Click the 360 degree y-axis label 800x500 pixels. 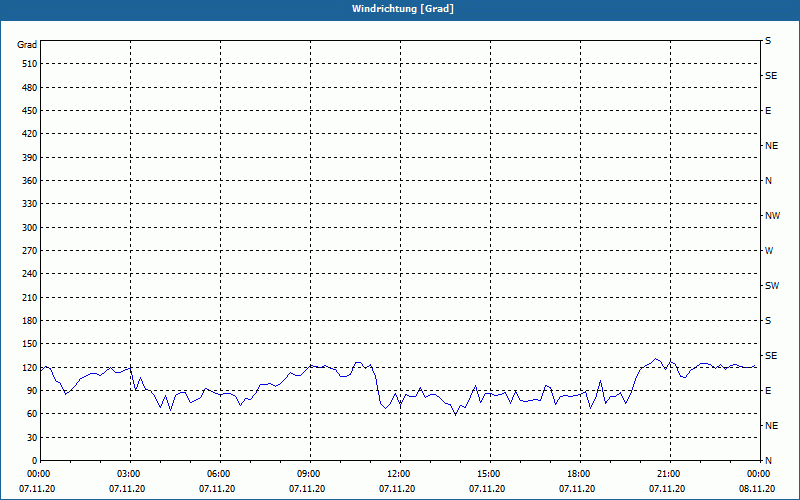point(28,181)
